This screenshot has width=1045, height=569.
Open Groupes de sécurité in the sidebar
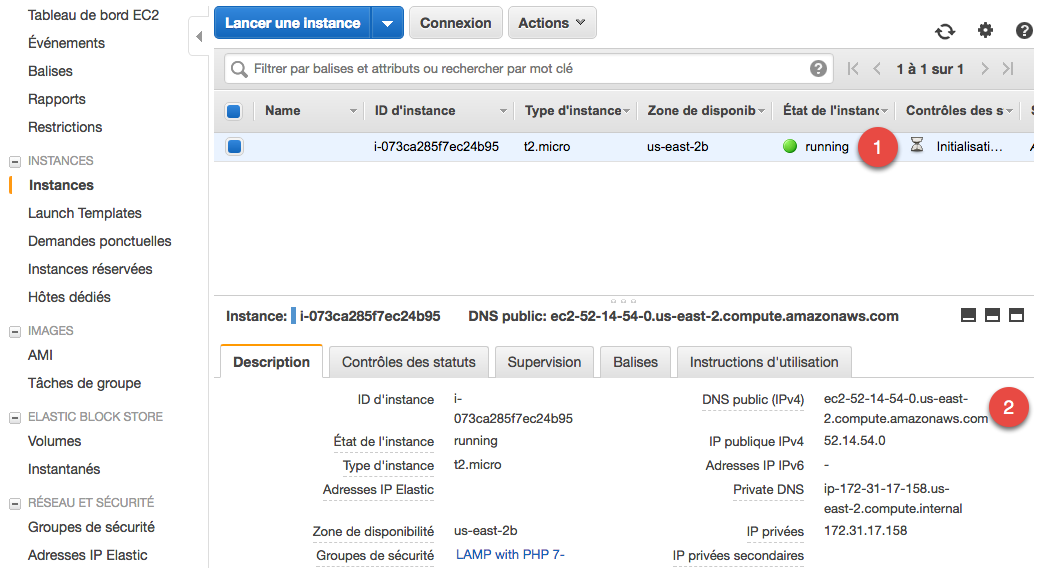click(91, 527)
